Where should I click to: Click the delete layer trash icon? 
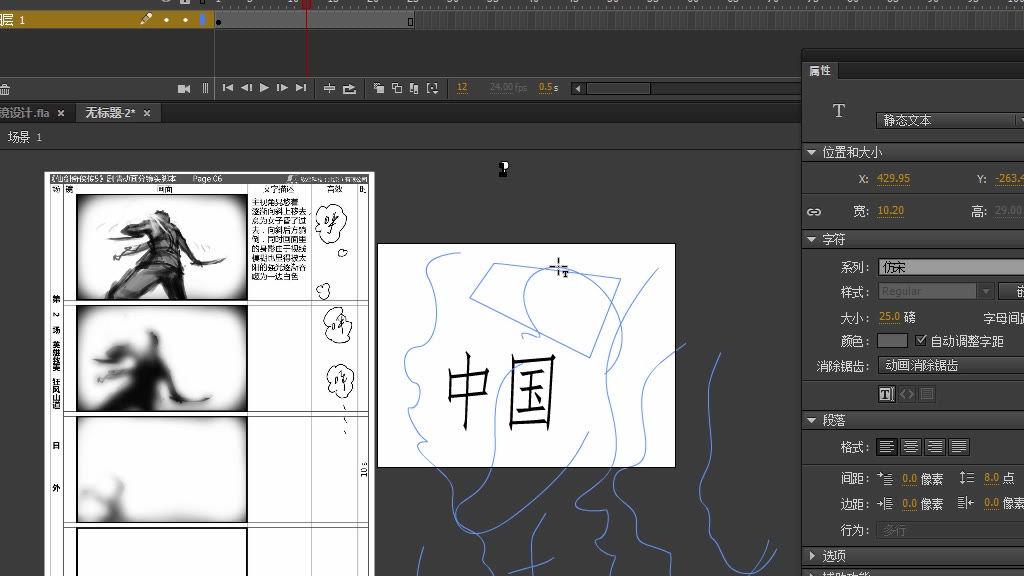pos(5,89)
